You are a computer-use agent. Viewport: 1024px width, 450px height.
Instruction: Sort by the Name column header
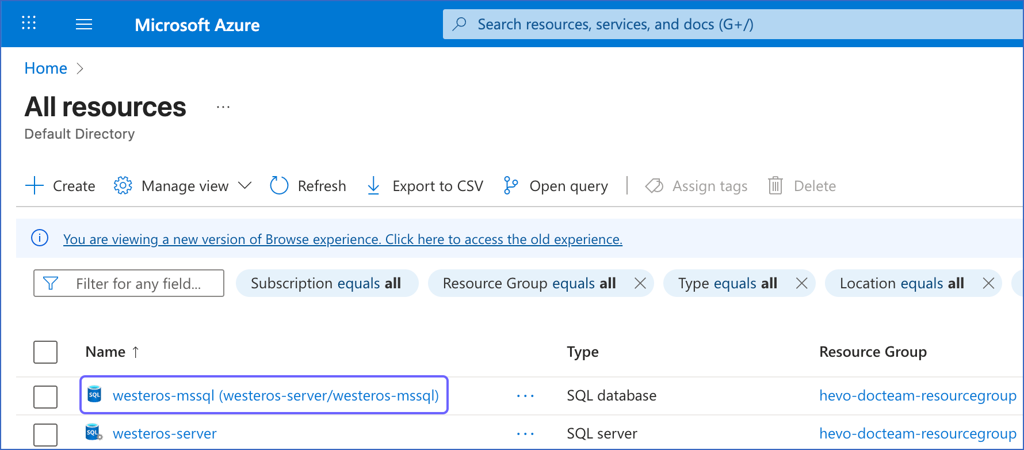point(112,352)
